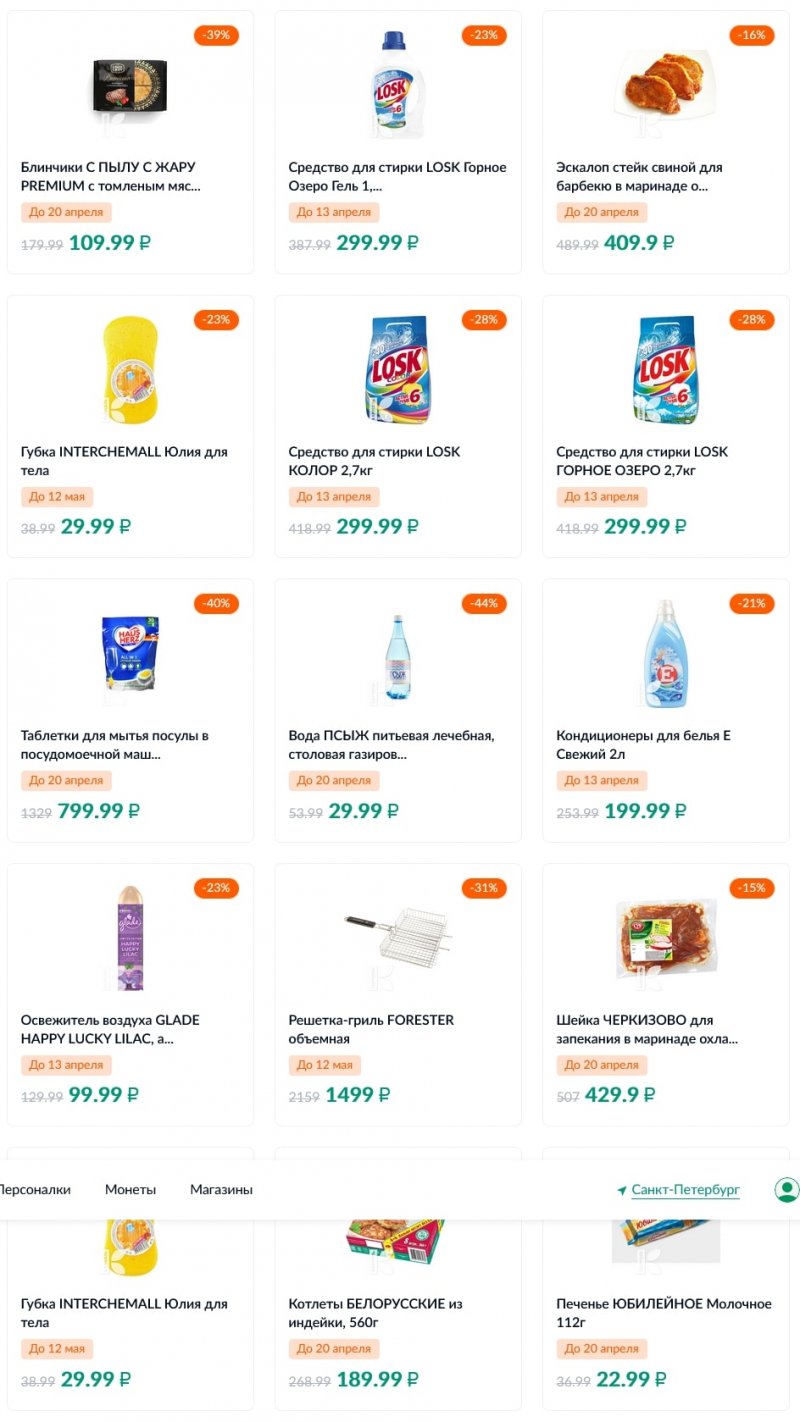800x1422 pixels.
Task: Open the Магазины menu item
Action: [x=221, y=1190]
